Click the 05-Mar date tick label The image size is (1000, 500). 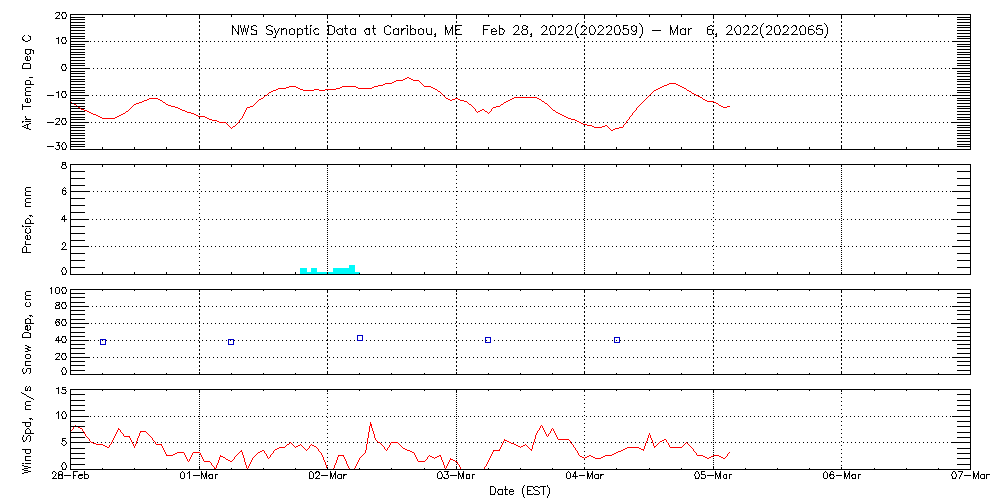tap(713, 477)
